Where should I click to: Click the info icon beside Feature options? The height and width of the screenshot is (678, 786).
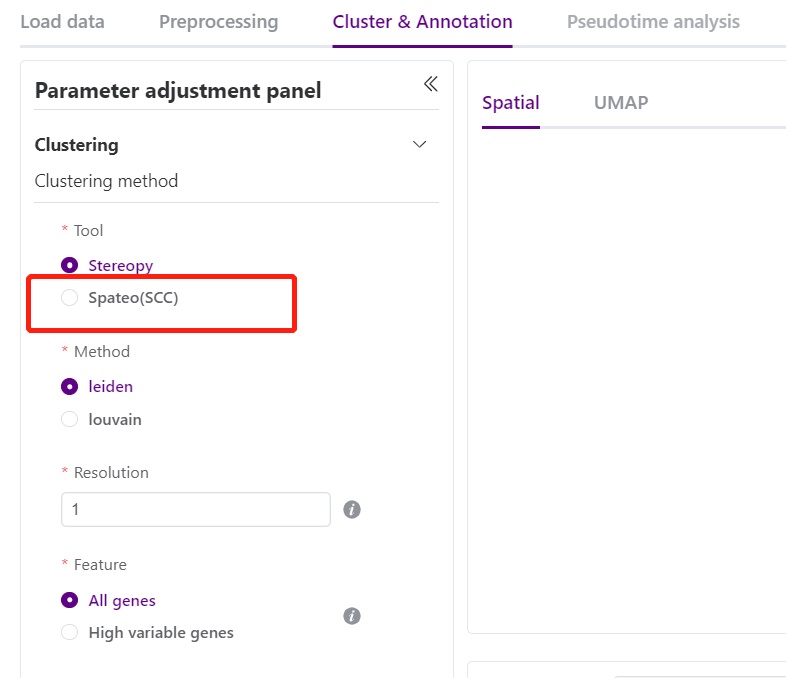tap(352, 616)
